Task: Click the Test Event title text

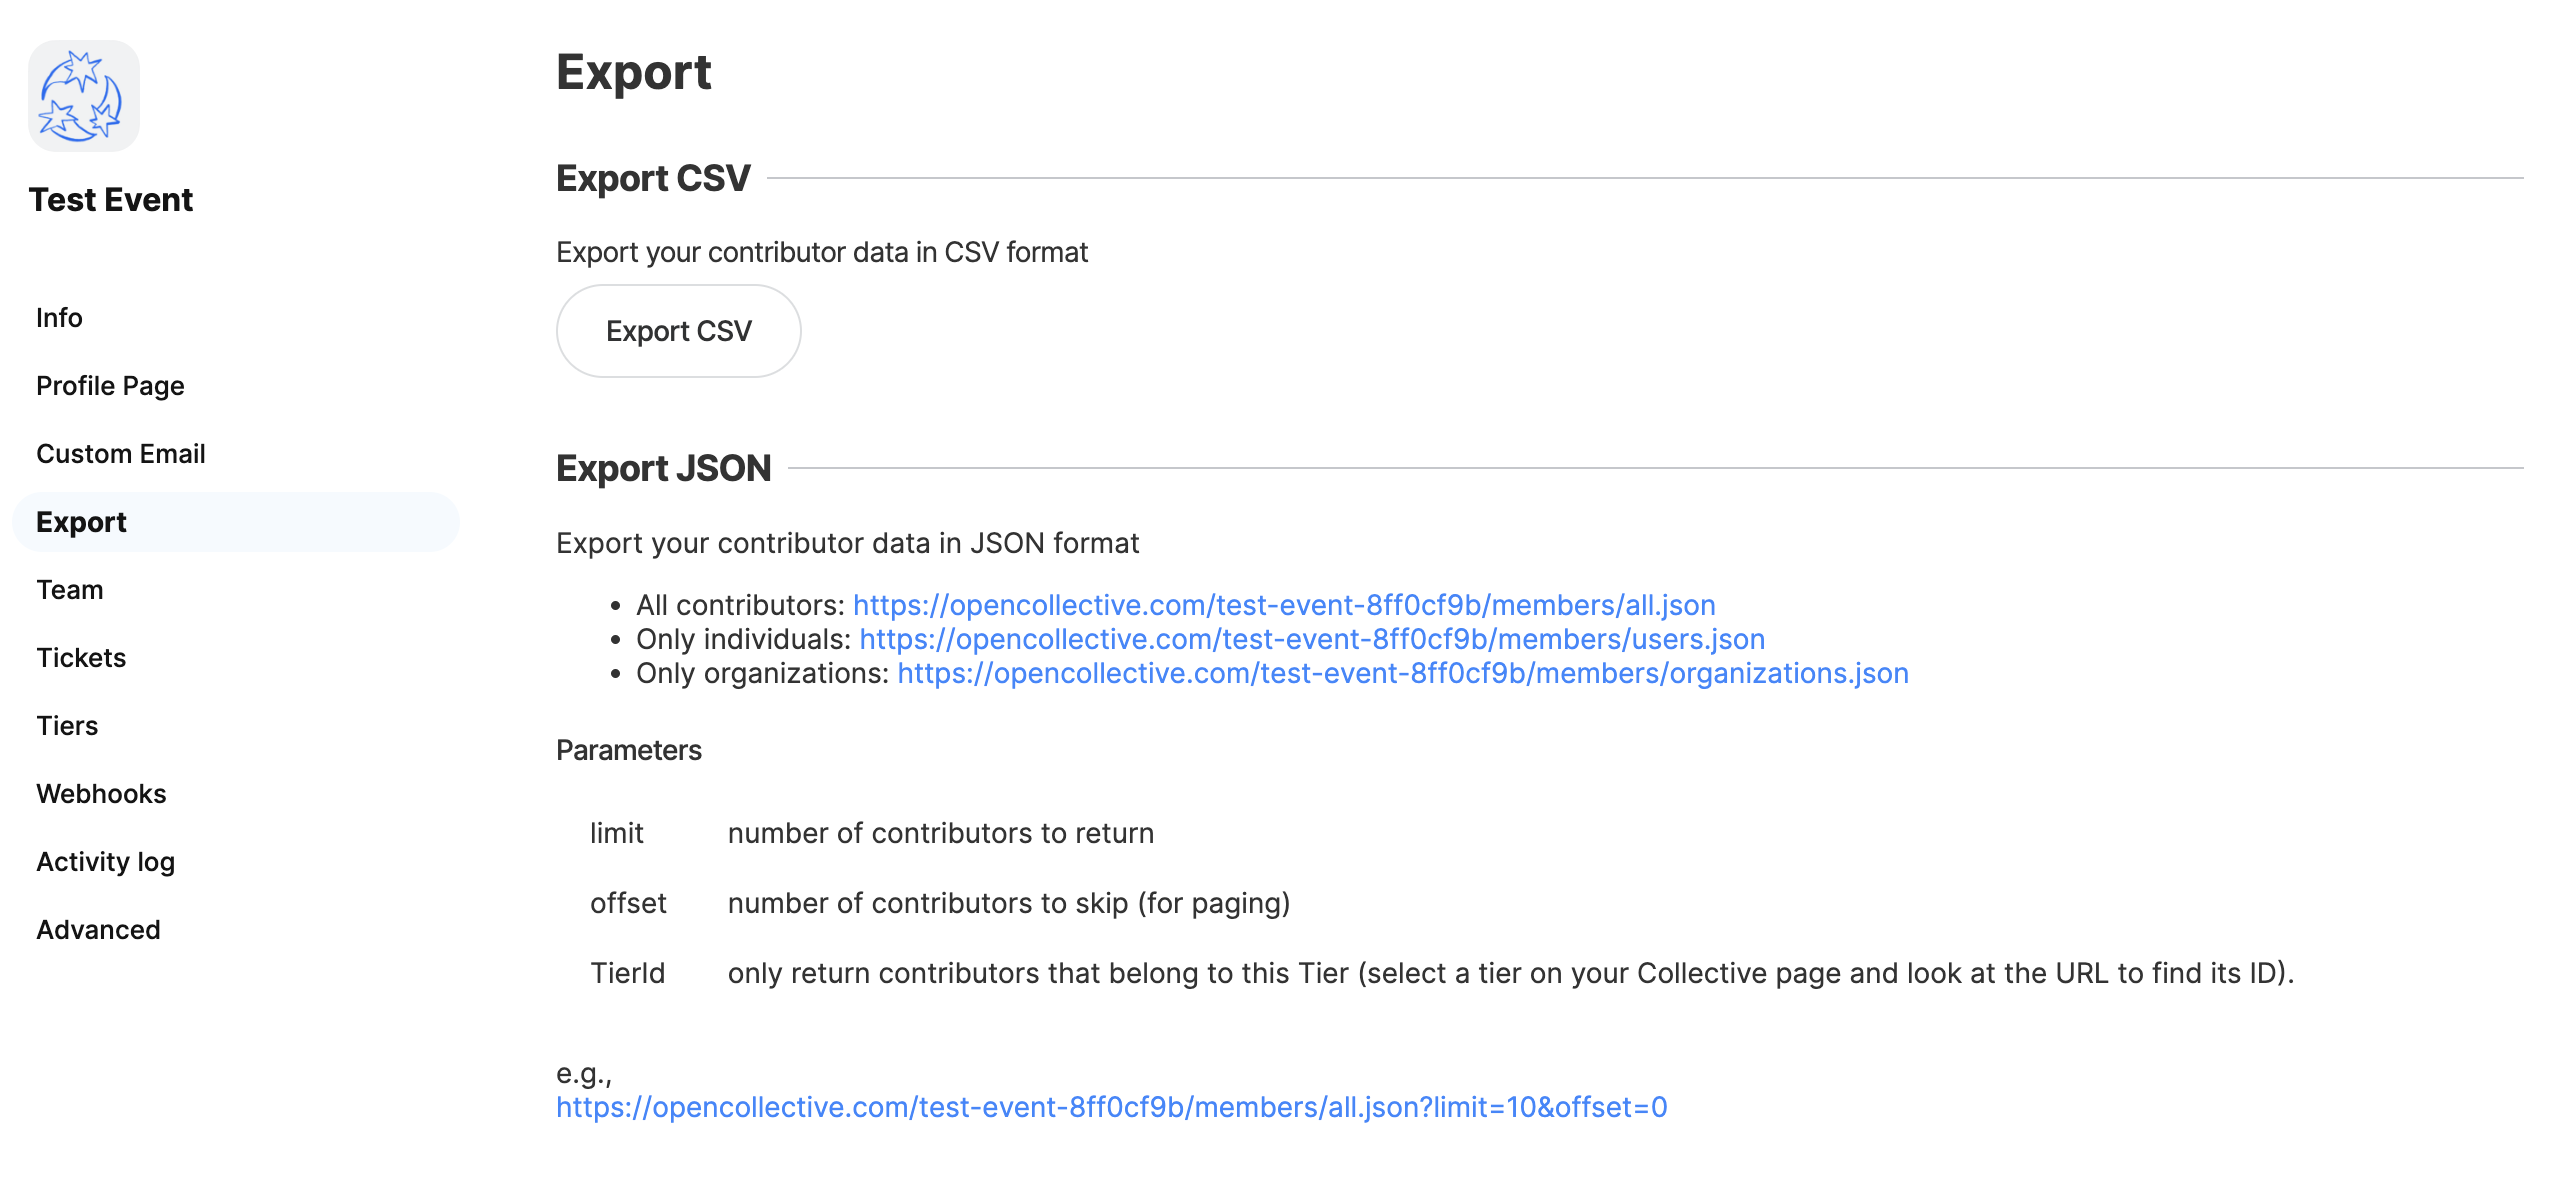Action: pos(111,200)
